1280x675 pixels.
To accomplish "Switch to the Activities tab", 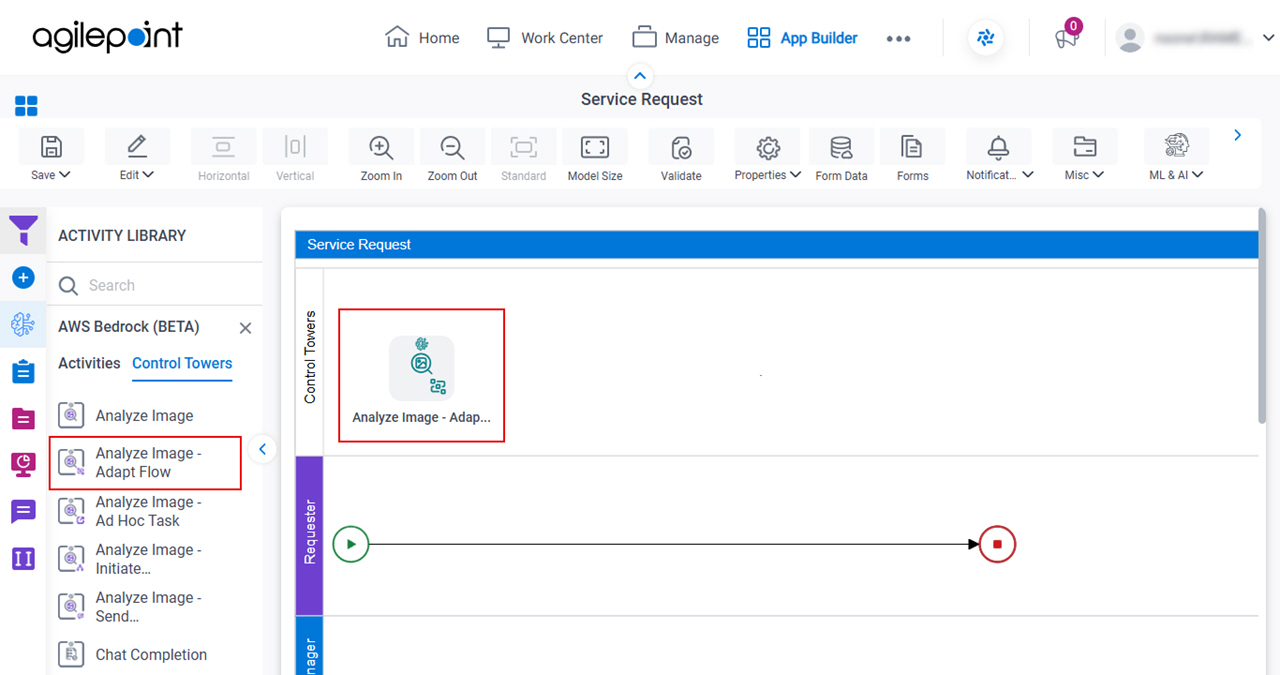I will point(89,363).
